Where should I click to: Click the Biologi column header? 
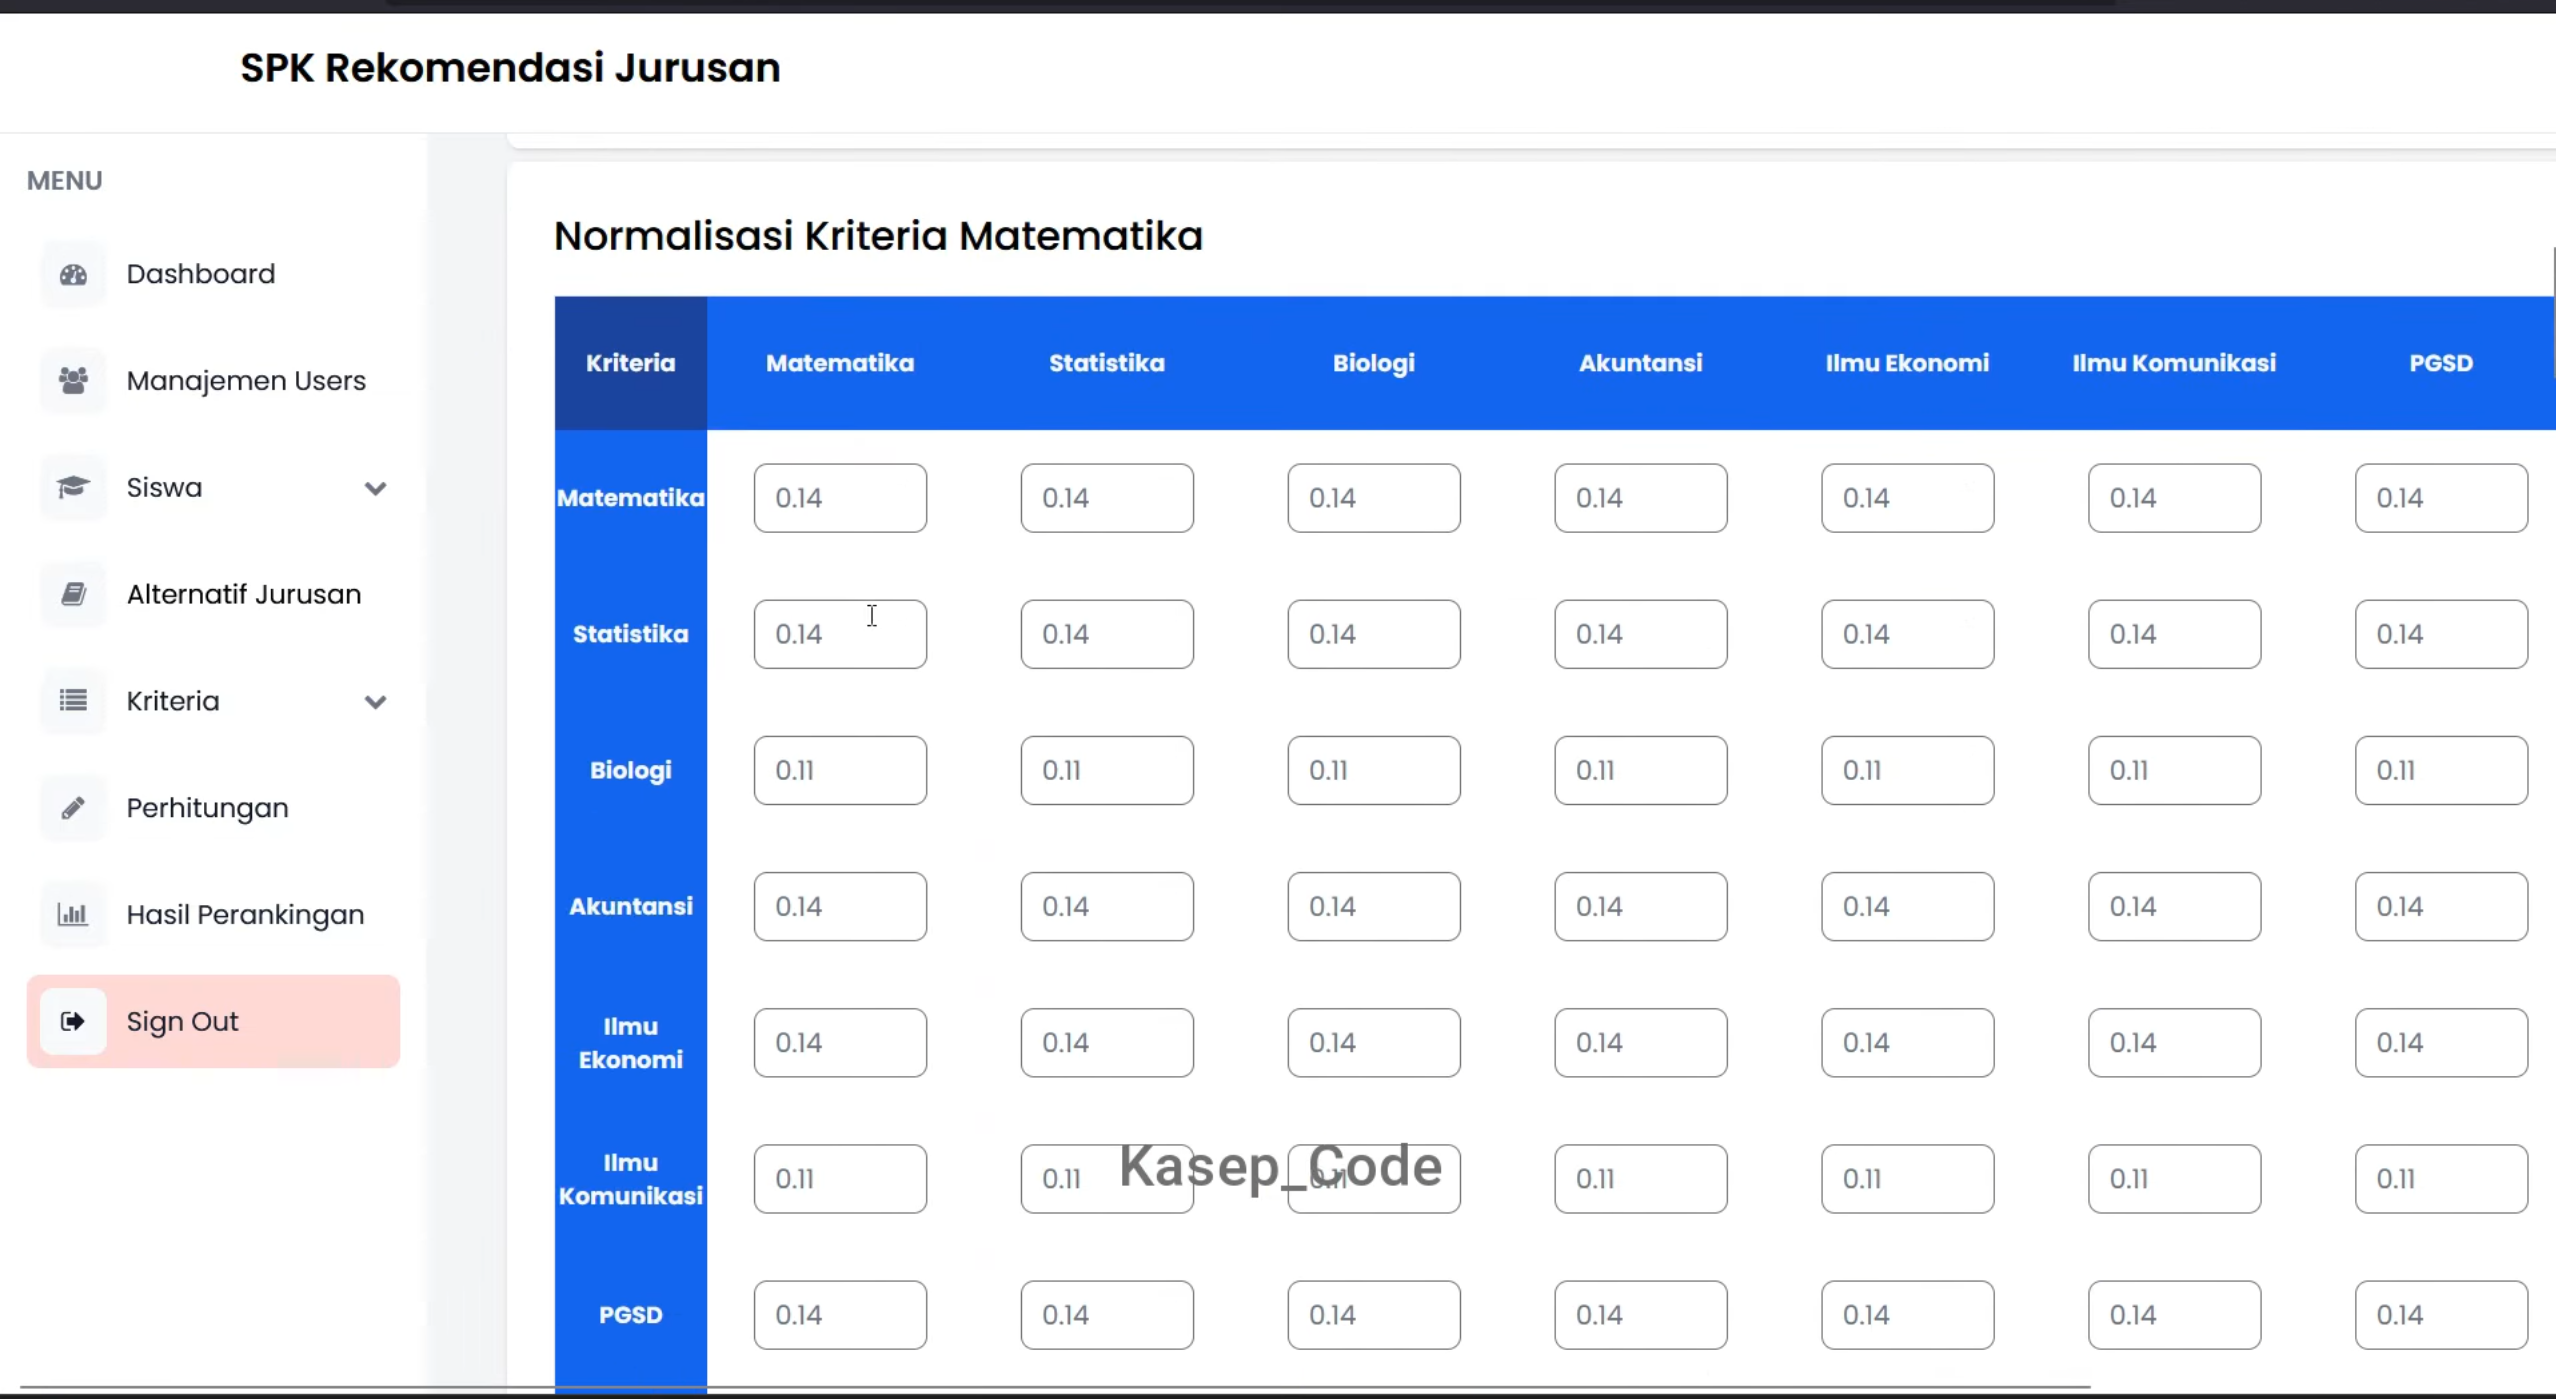click(x=1374, y=363)
